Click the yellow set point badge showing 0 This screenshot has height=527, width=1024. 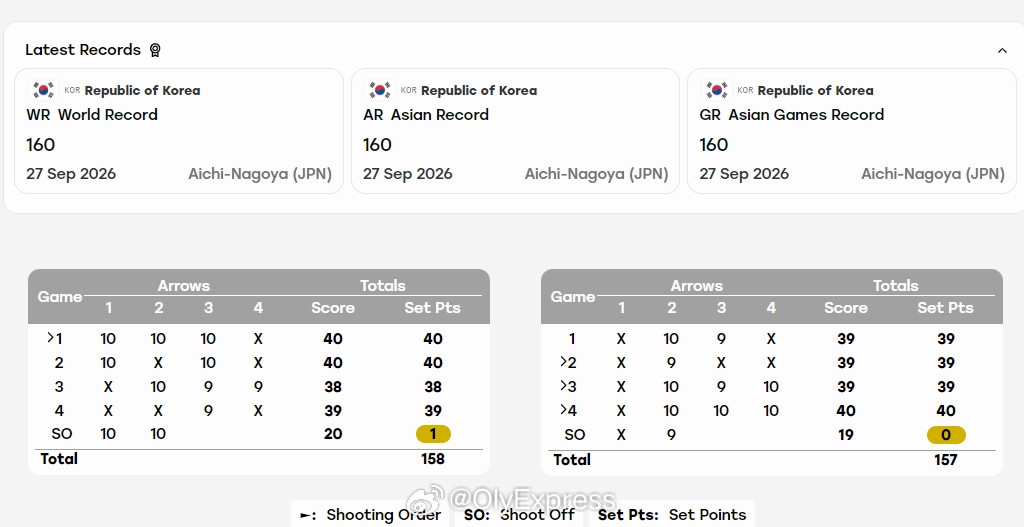coord(946,435)
